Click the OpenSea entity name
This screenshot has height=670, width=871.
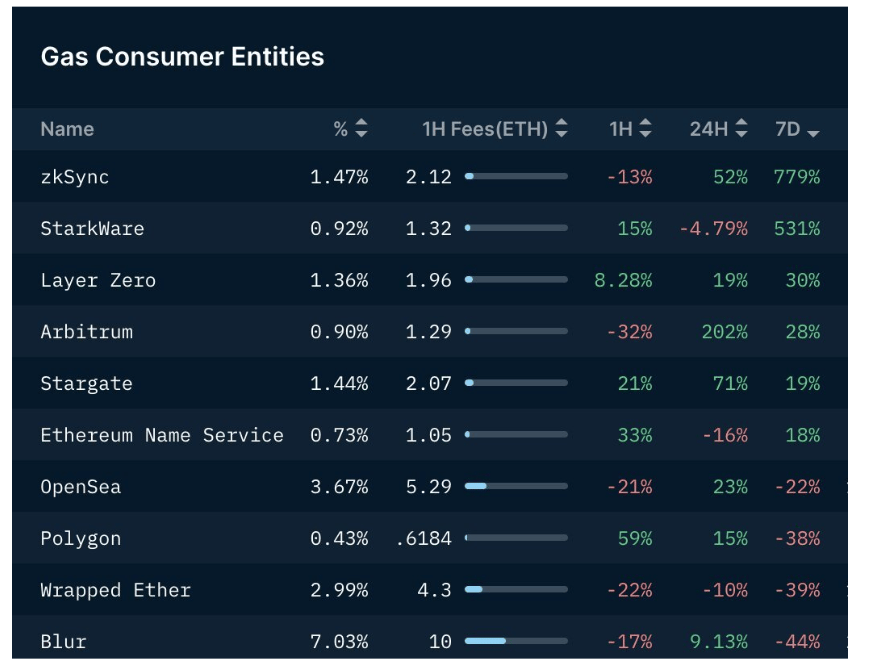click(81, 487)
